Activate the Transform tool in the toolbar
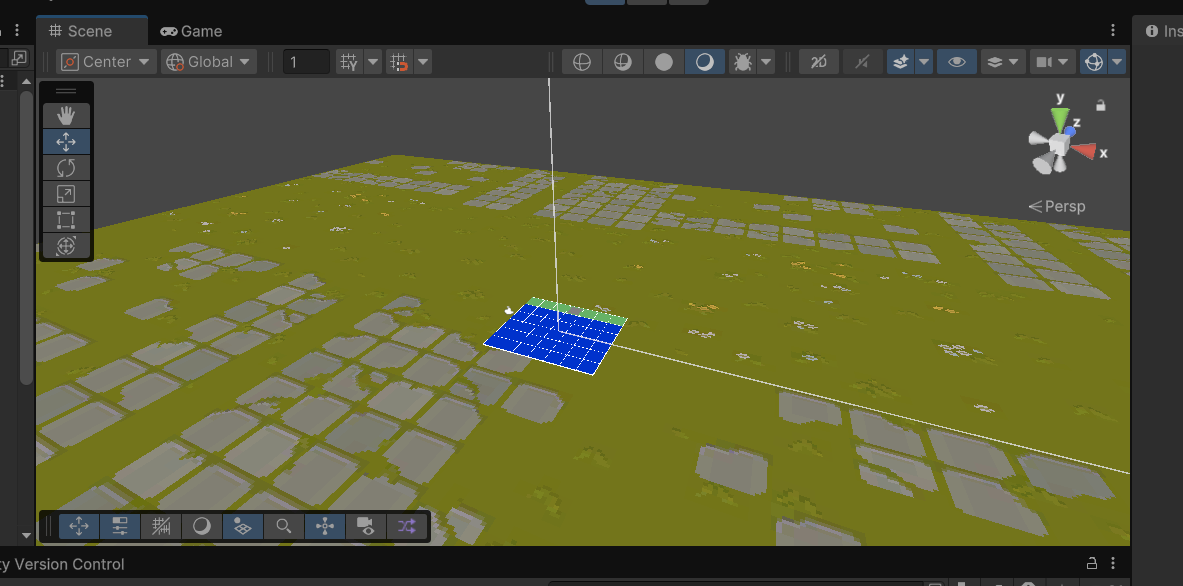The image size is (1183, 586). point(66,245)
